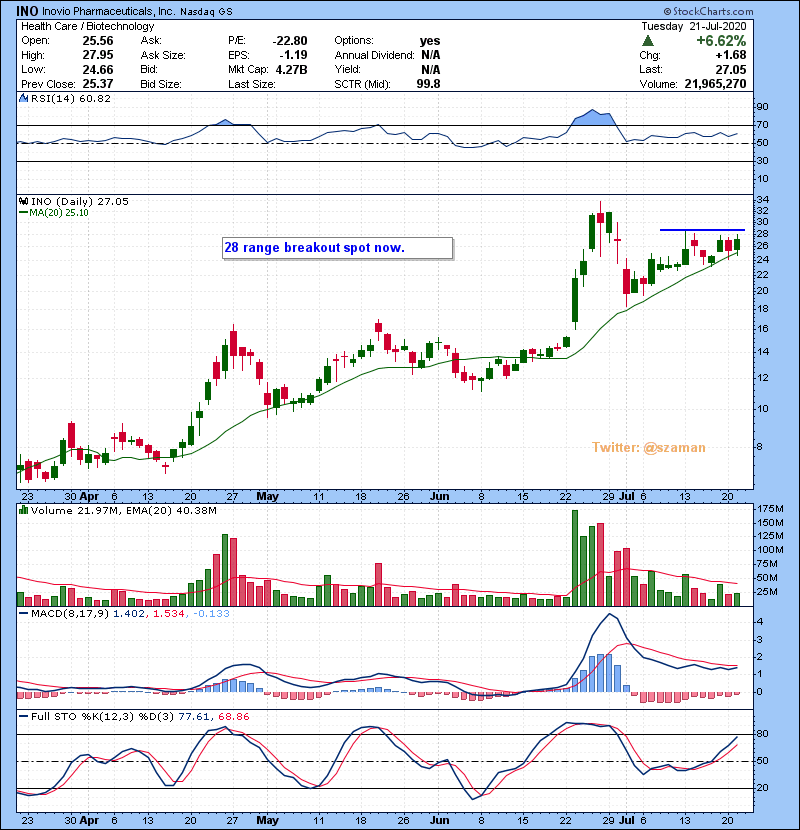Click the Ask Size label
The height and width of the screenshot is (830, 800).
[163, 55]
